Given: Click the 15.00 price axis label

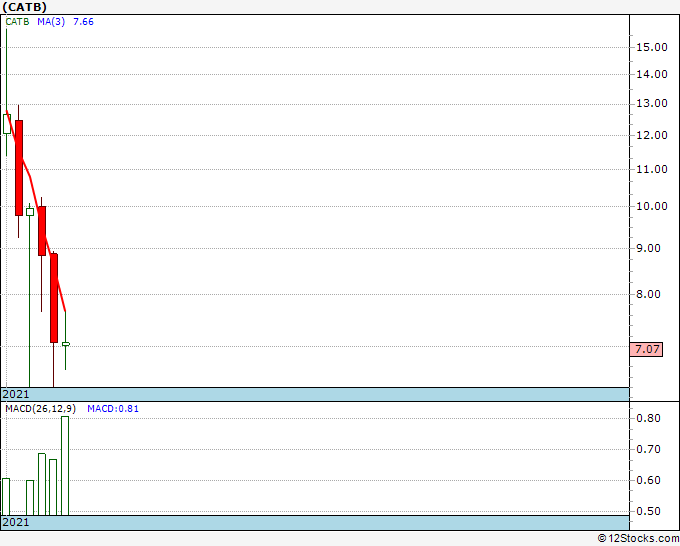Looking at the screenshot, I should click(x=652, y=47).
